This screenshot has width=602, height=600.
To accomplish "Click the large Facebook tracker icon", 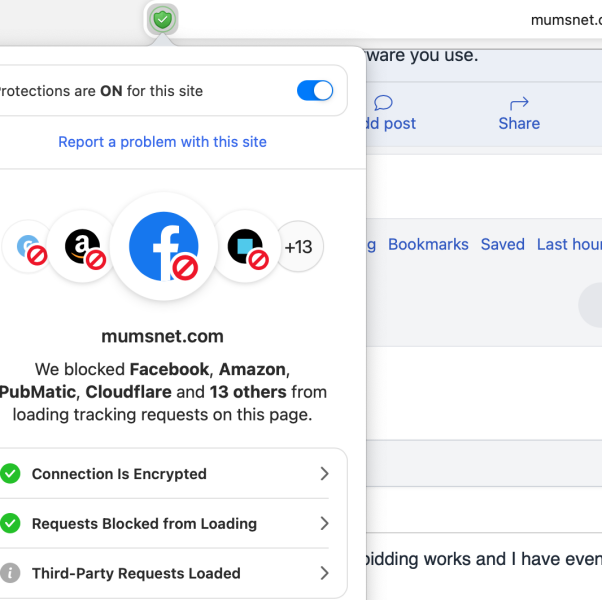I will pyautogui.click(x=163, y=246).
